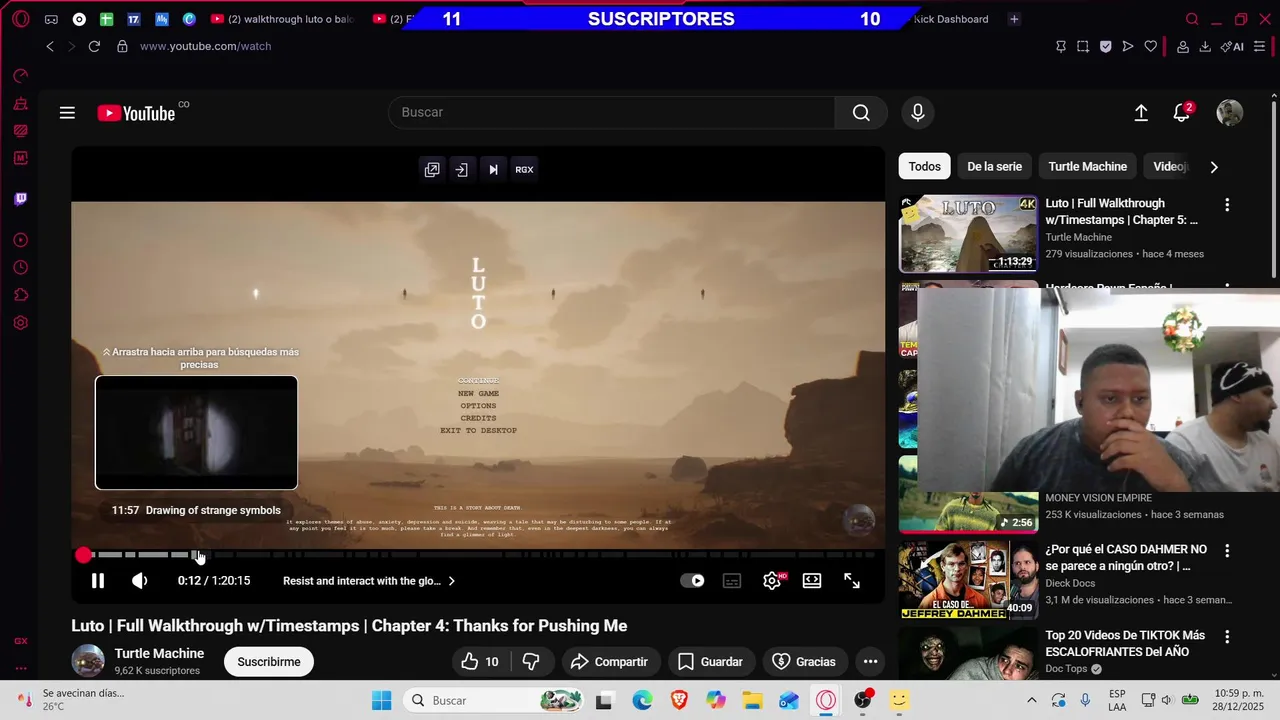Open Twitch in the Opera sidebar
This screenshot has width=1280, height=720.
pos(21,199)
